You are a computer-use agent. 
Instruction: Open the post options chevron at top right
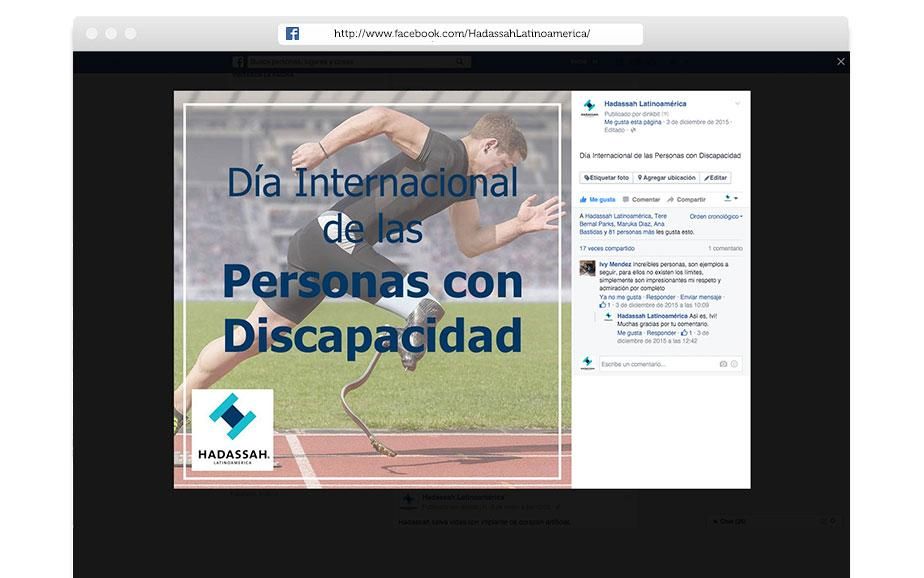click(737, 104)
